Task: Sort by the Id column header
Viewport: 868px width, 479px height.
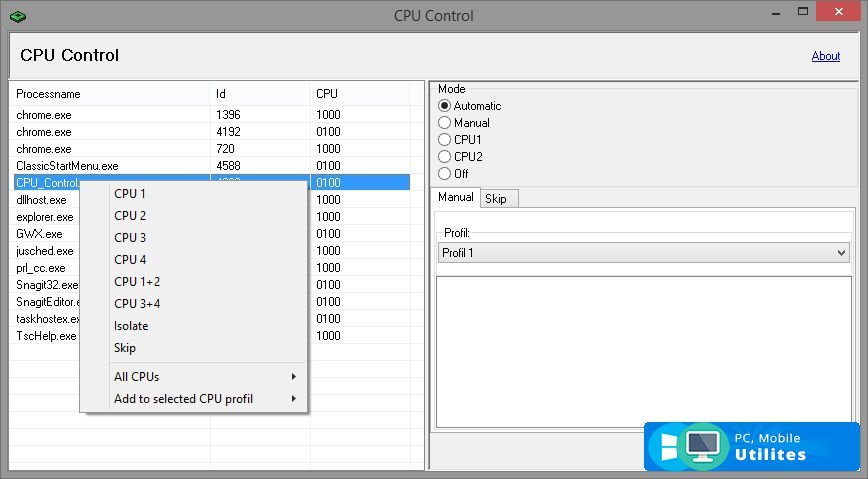Action: click(260, 94)
